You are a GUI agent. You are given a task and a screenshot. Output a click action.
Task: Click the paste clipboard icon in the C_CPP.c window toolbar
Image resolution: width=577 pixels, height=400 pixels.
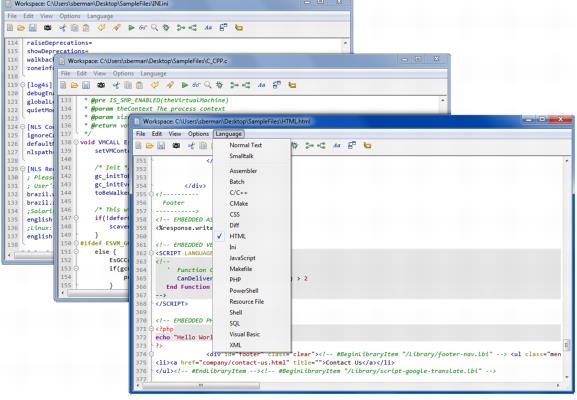click(139, 85)
